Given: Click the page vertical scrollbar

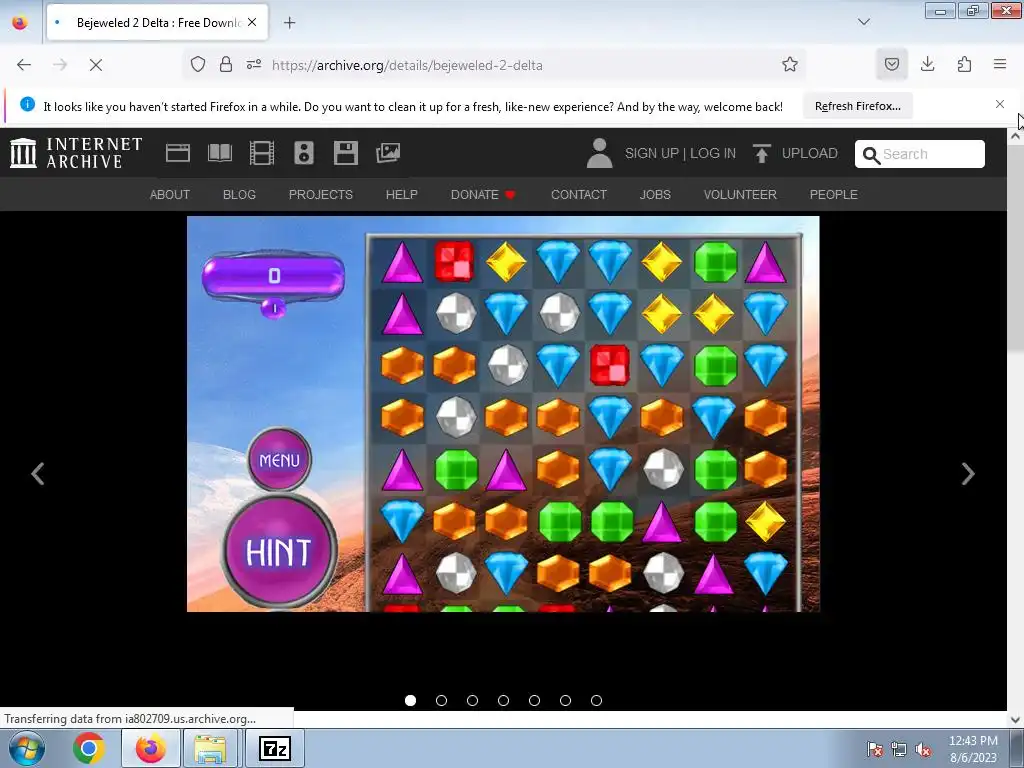Looking at the screenshot, I should pos(1015,428).
